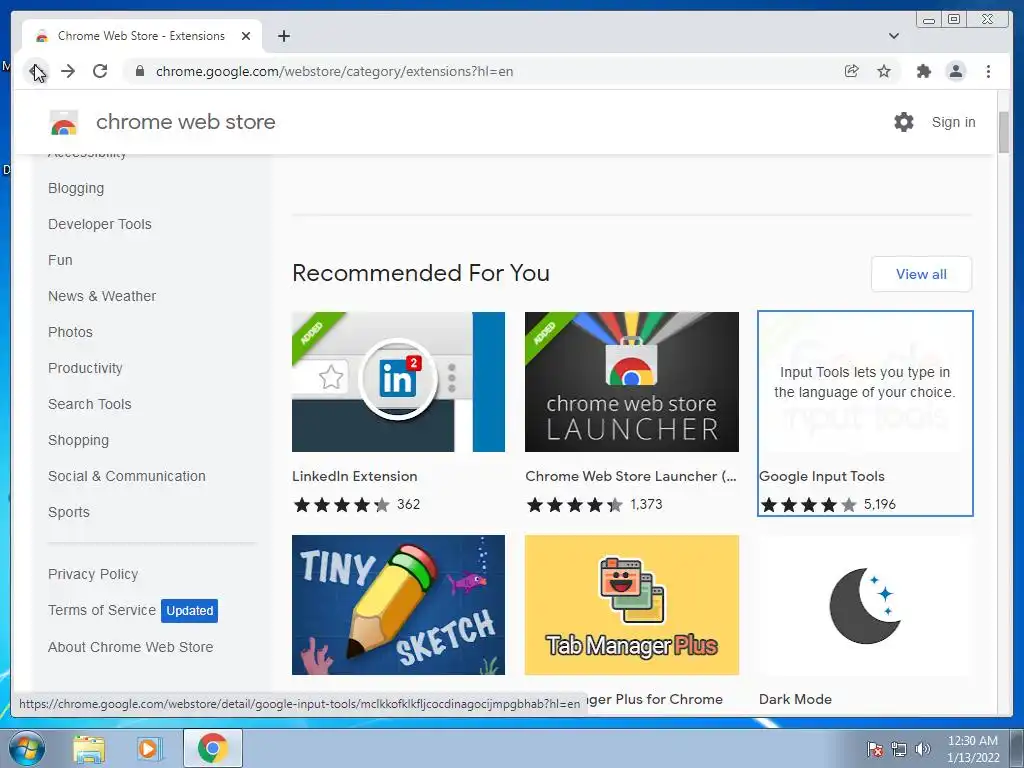Open the Windows Start menu

tap(27, 748)
